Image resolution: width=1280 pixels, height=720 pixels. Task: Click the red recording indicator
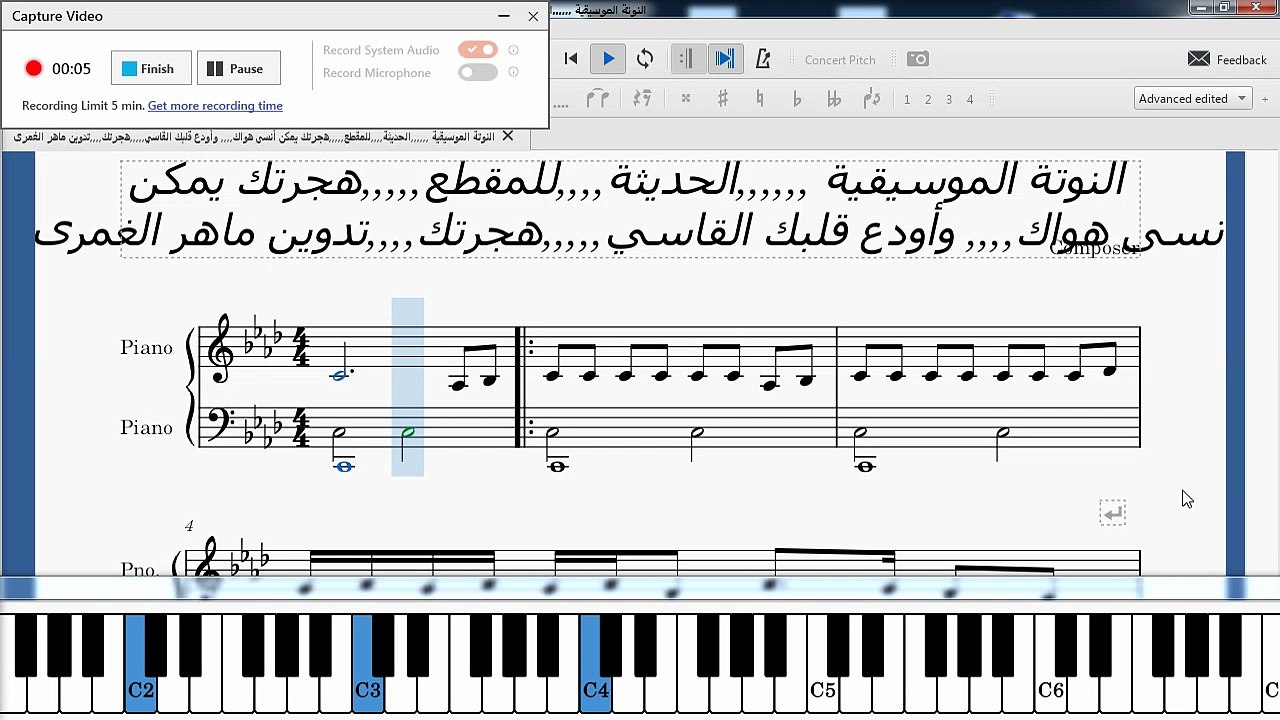[x=34, y=68]
